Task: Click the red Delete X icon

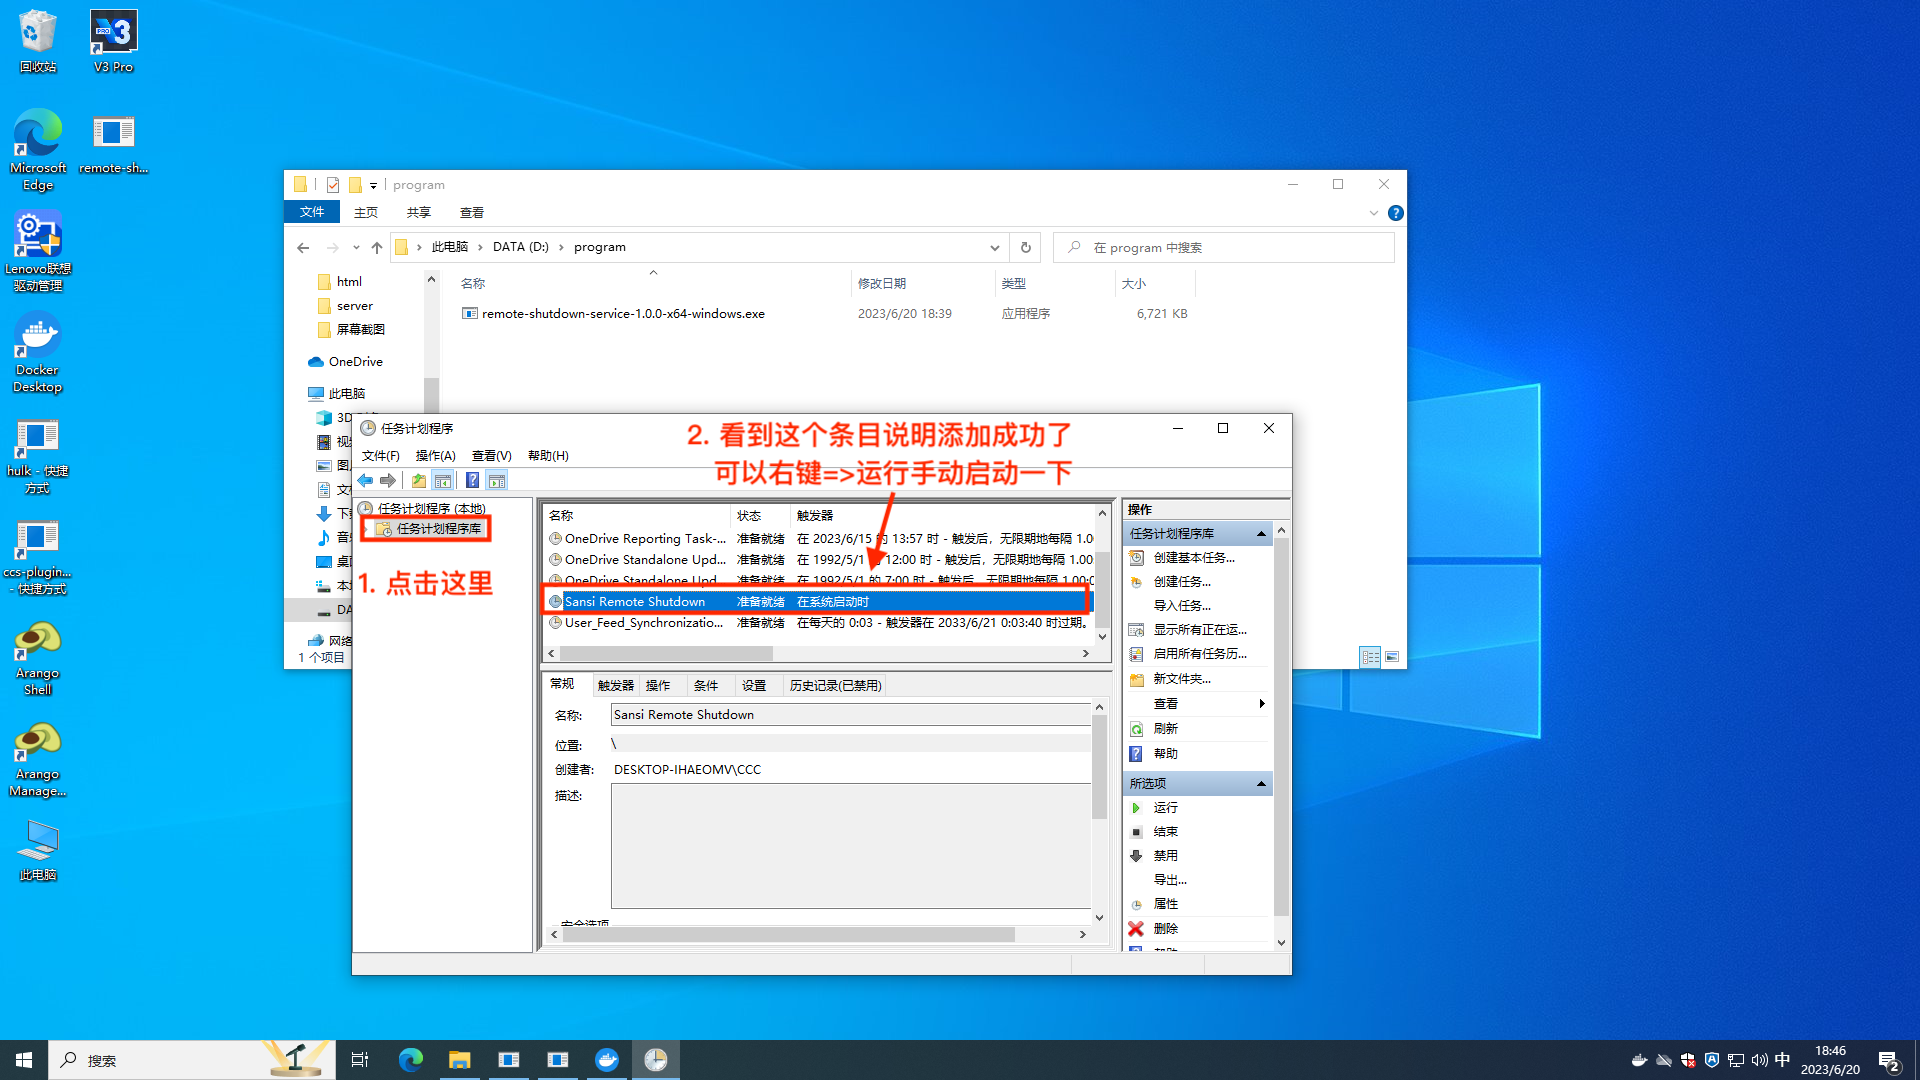Action: click(1136, 929)
